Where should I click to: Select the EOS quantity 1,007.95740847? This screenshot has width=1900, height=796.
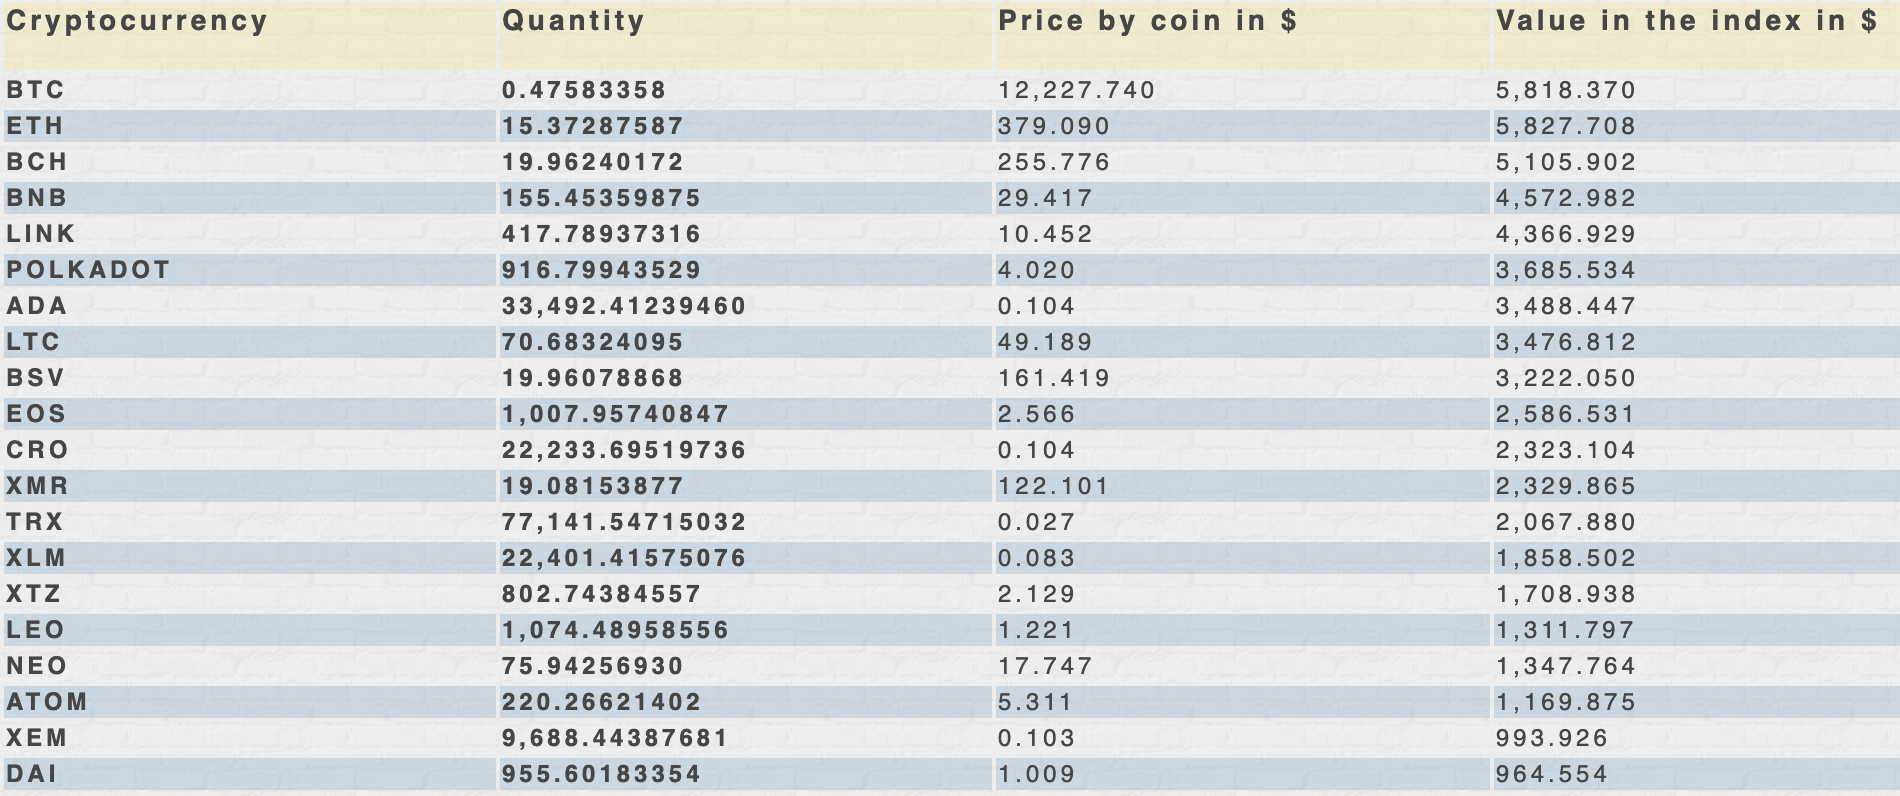click(x=616, y=414)
